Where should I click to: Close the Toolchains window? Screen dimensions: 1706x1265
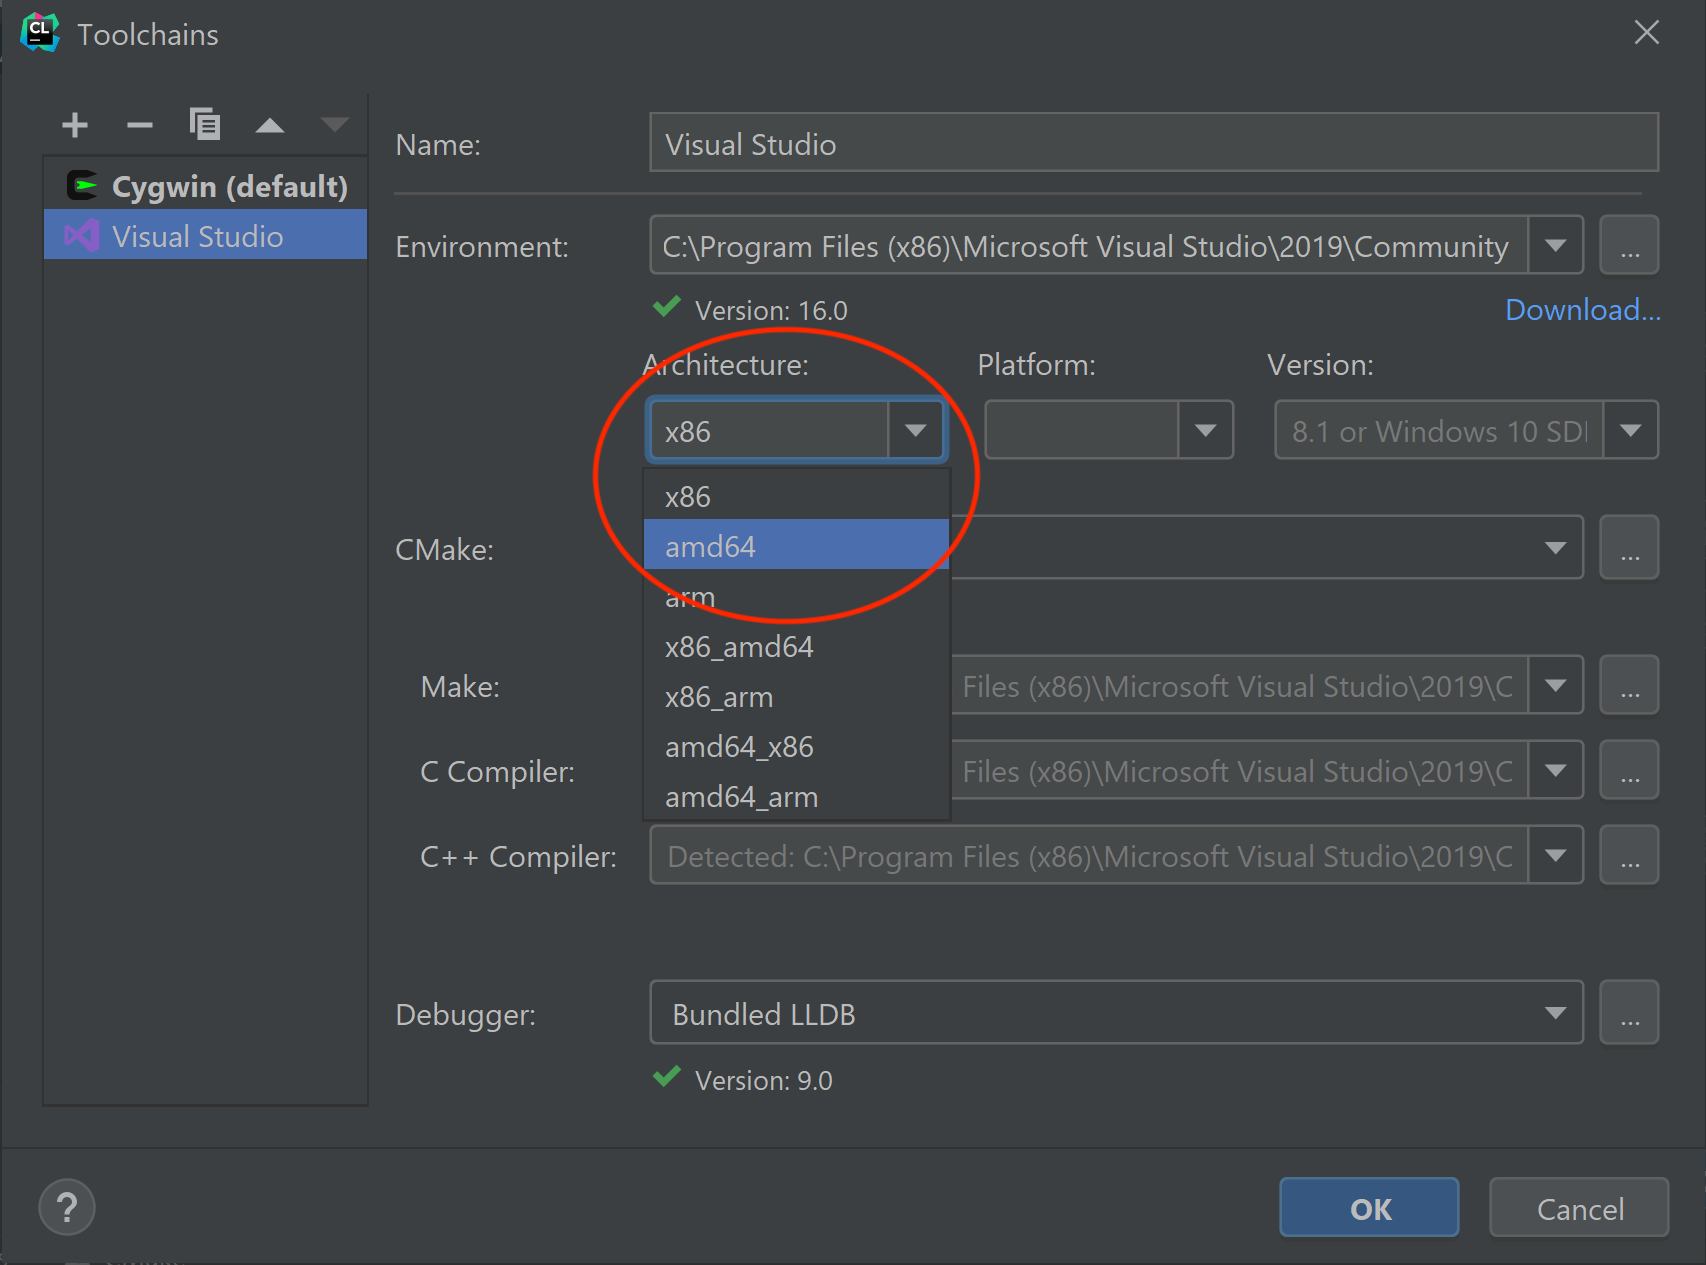point(1646,33)
